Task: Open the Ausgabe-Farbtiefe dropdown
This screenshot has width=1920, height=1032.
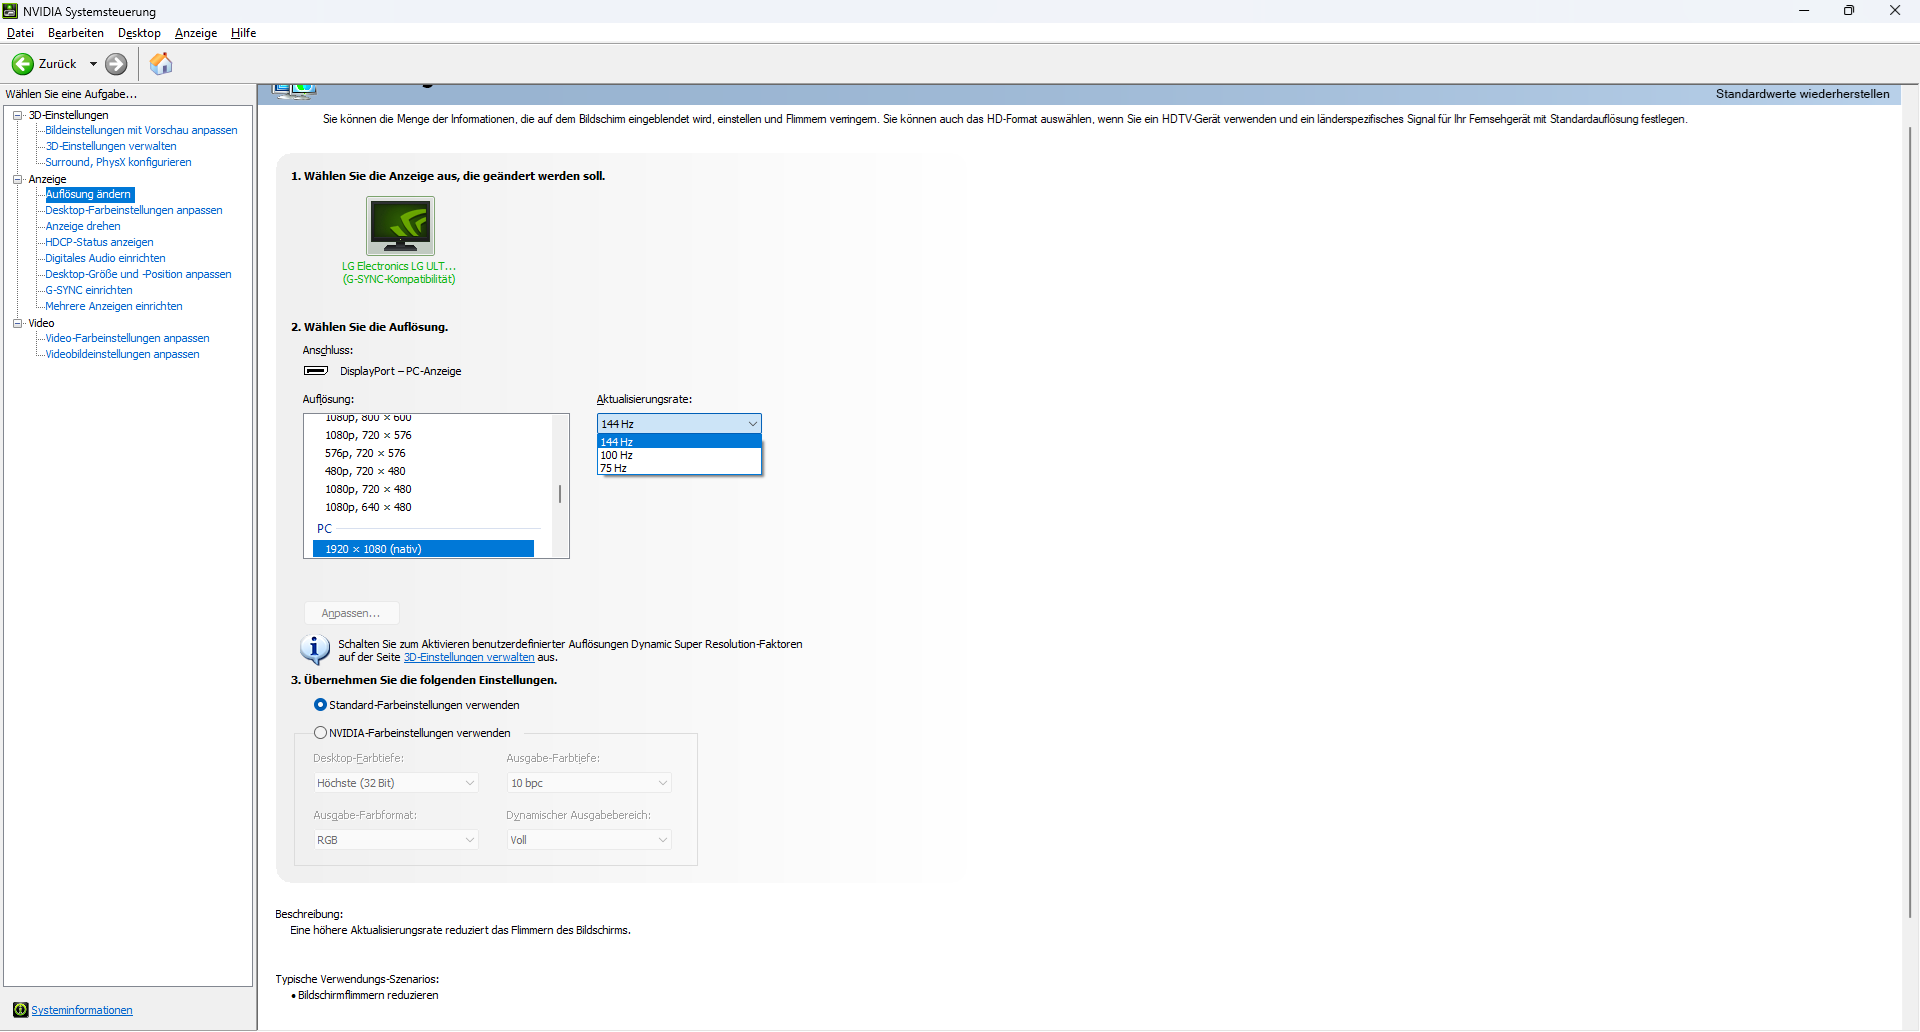Action: point(589,783)
